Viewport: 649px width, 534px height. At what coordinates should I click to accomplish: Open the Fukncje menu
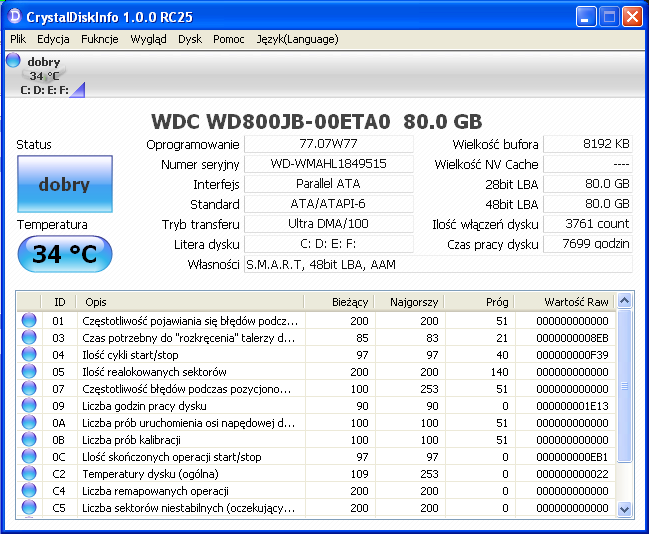pos(100,39)
